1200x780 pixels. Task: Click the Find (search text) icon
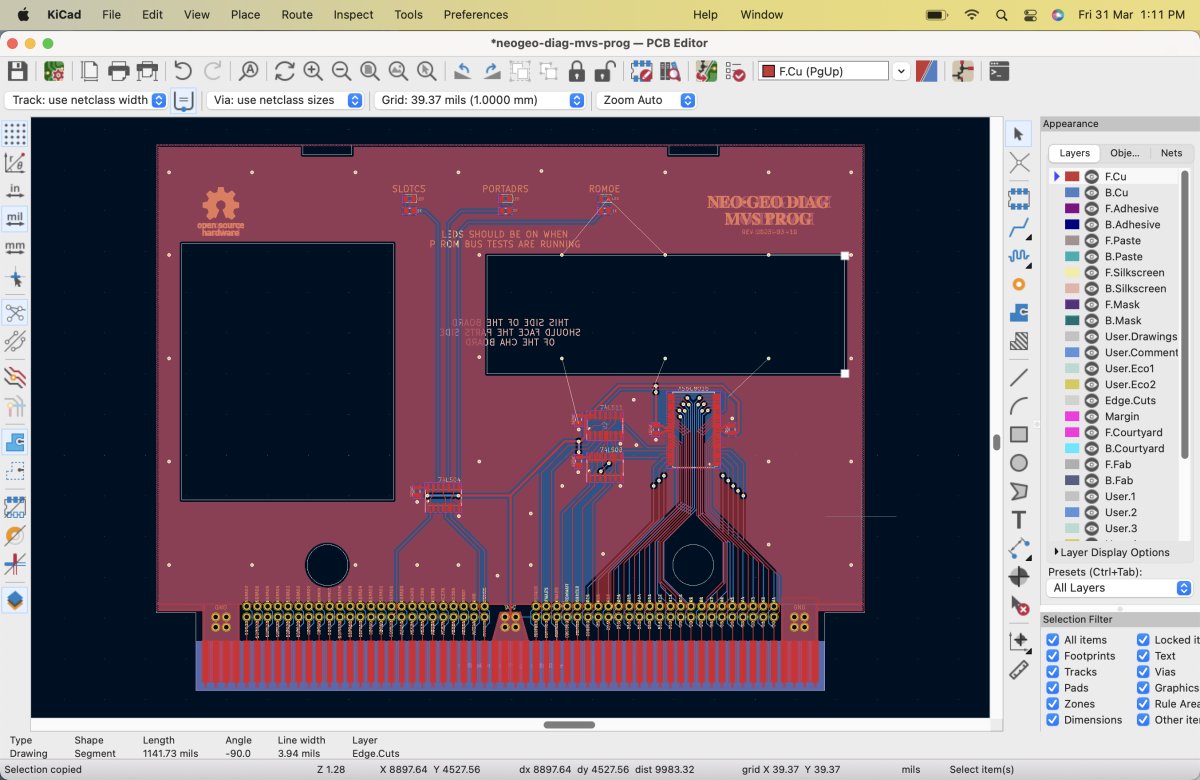tap(248, 71)
